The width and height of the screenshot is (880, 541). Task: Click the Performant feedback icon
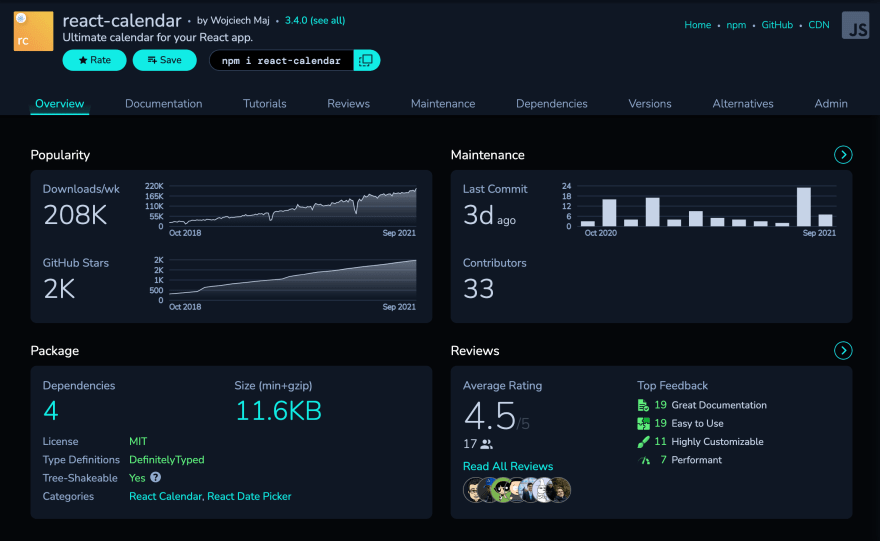[644, 460]
